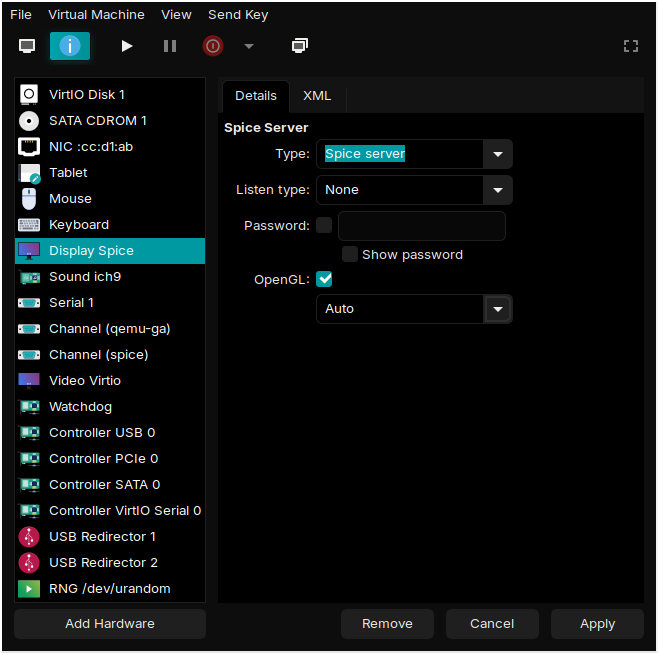The height and width of the screenshot is (653, 658).
Task: Switch to the Details tab
Action: [x=256, y=96]
